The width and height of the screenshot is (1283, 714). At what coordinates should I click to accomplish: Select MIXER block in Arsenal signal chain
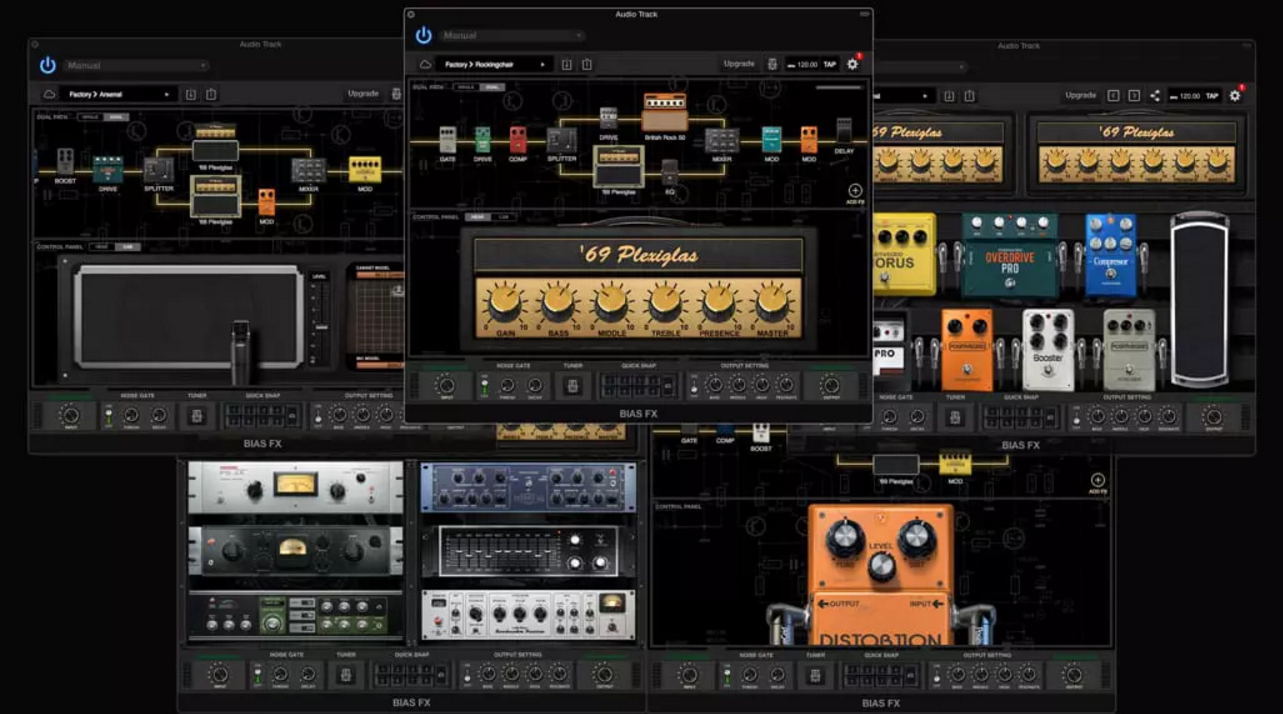(x=308, y=171)
